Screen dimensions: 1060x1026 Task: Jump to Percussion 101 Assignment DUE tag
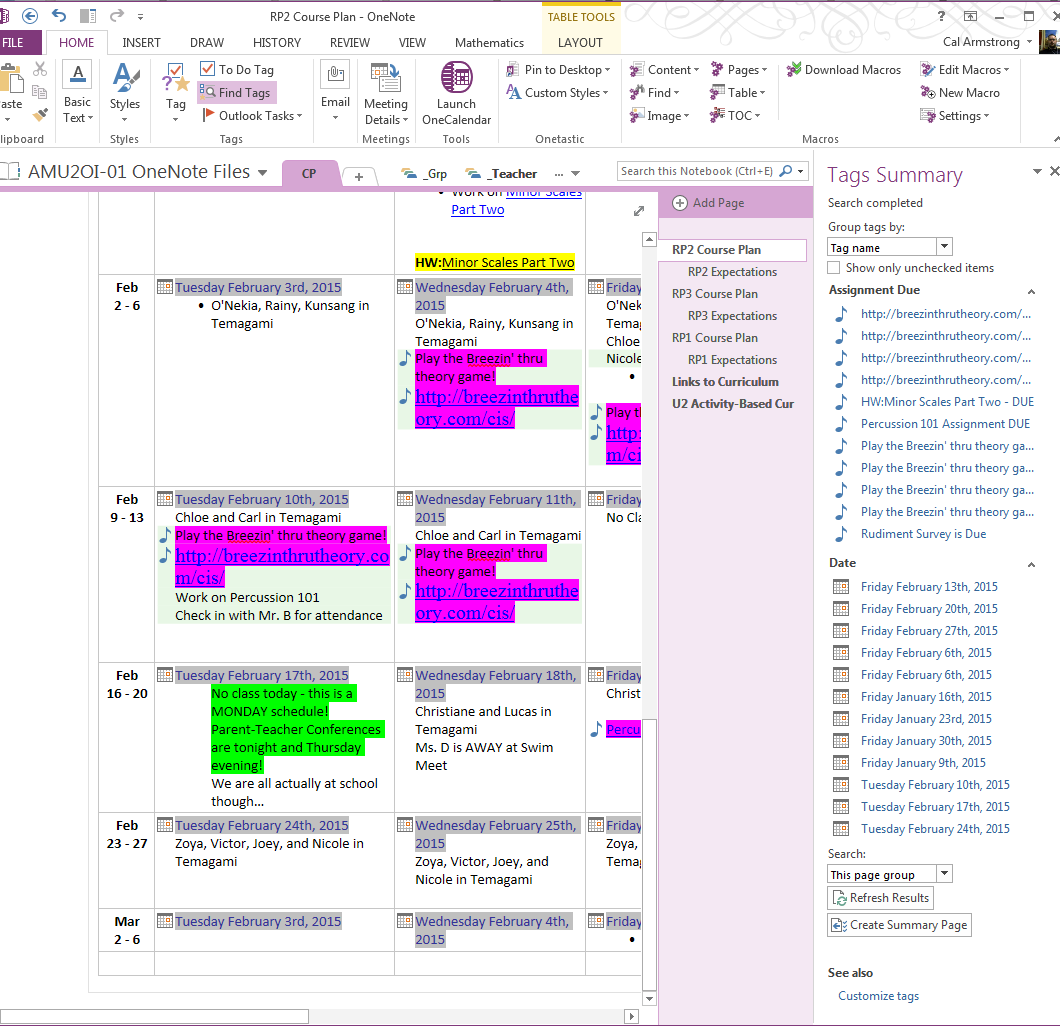pyautogui.click(x=945, y=424)
